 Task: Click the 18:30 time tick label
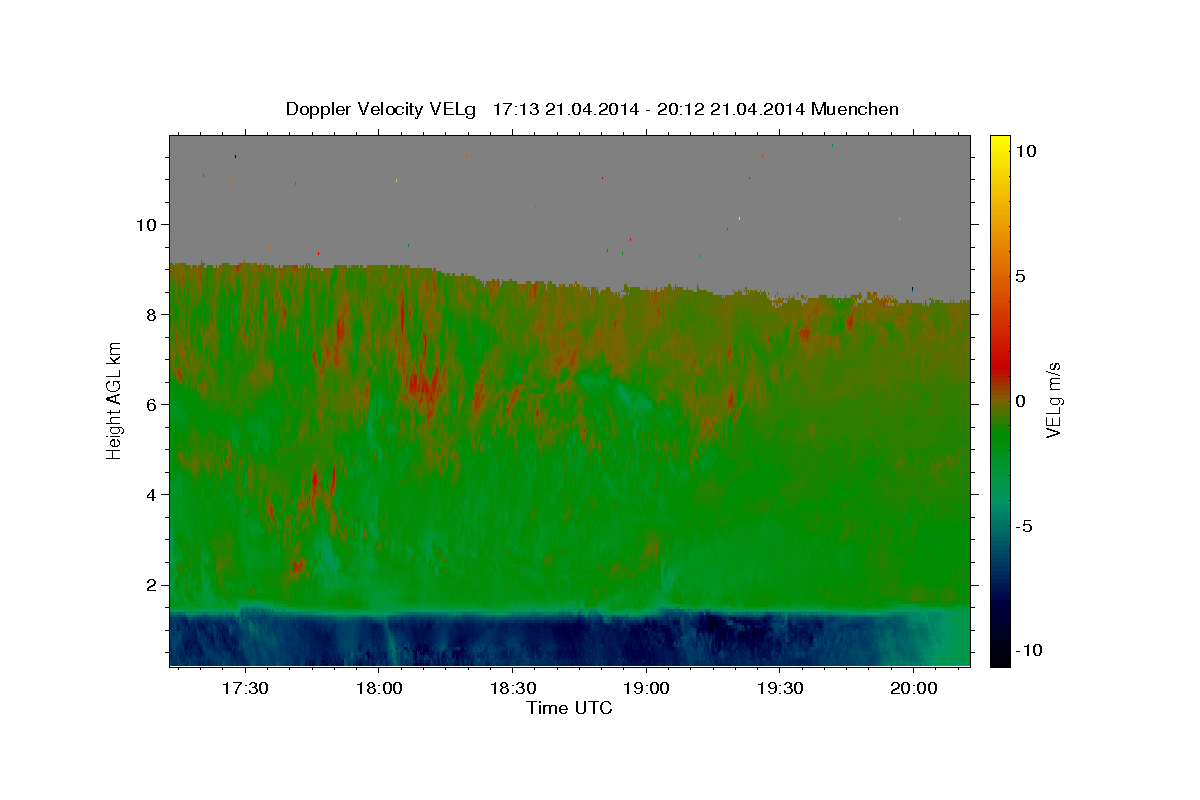(x=512, y=689)
